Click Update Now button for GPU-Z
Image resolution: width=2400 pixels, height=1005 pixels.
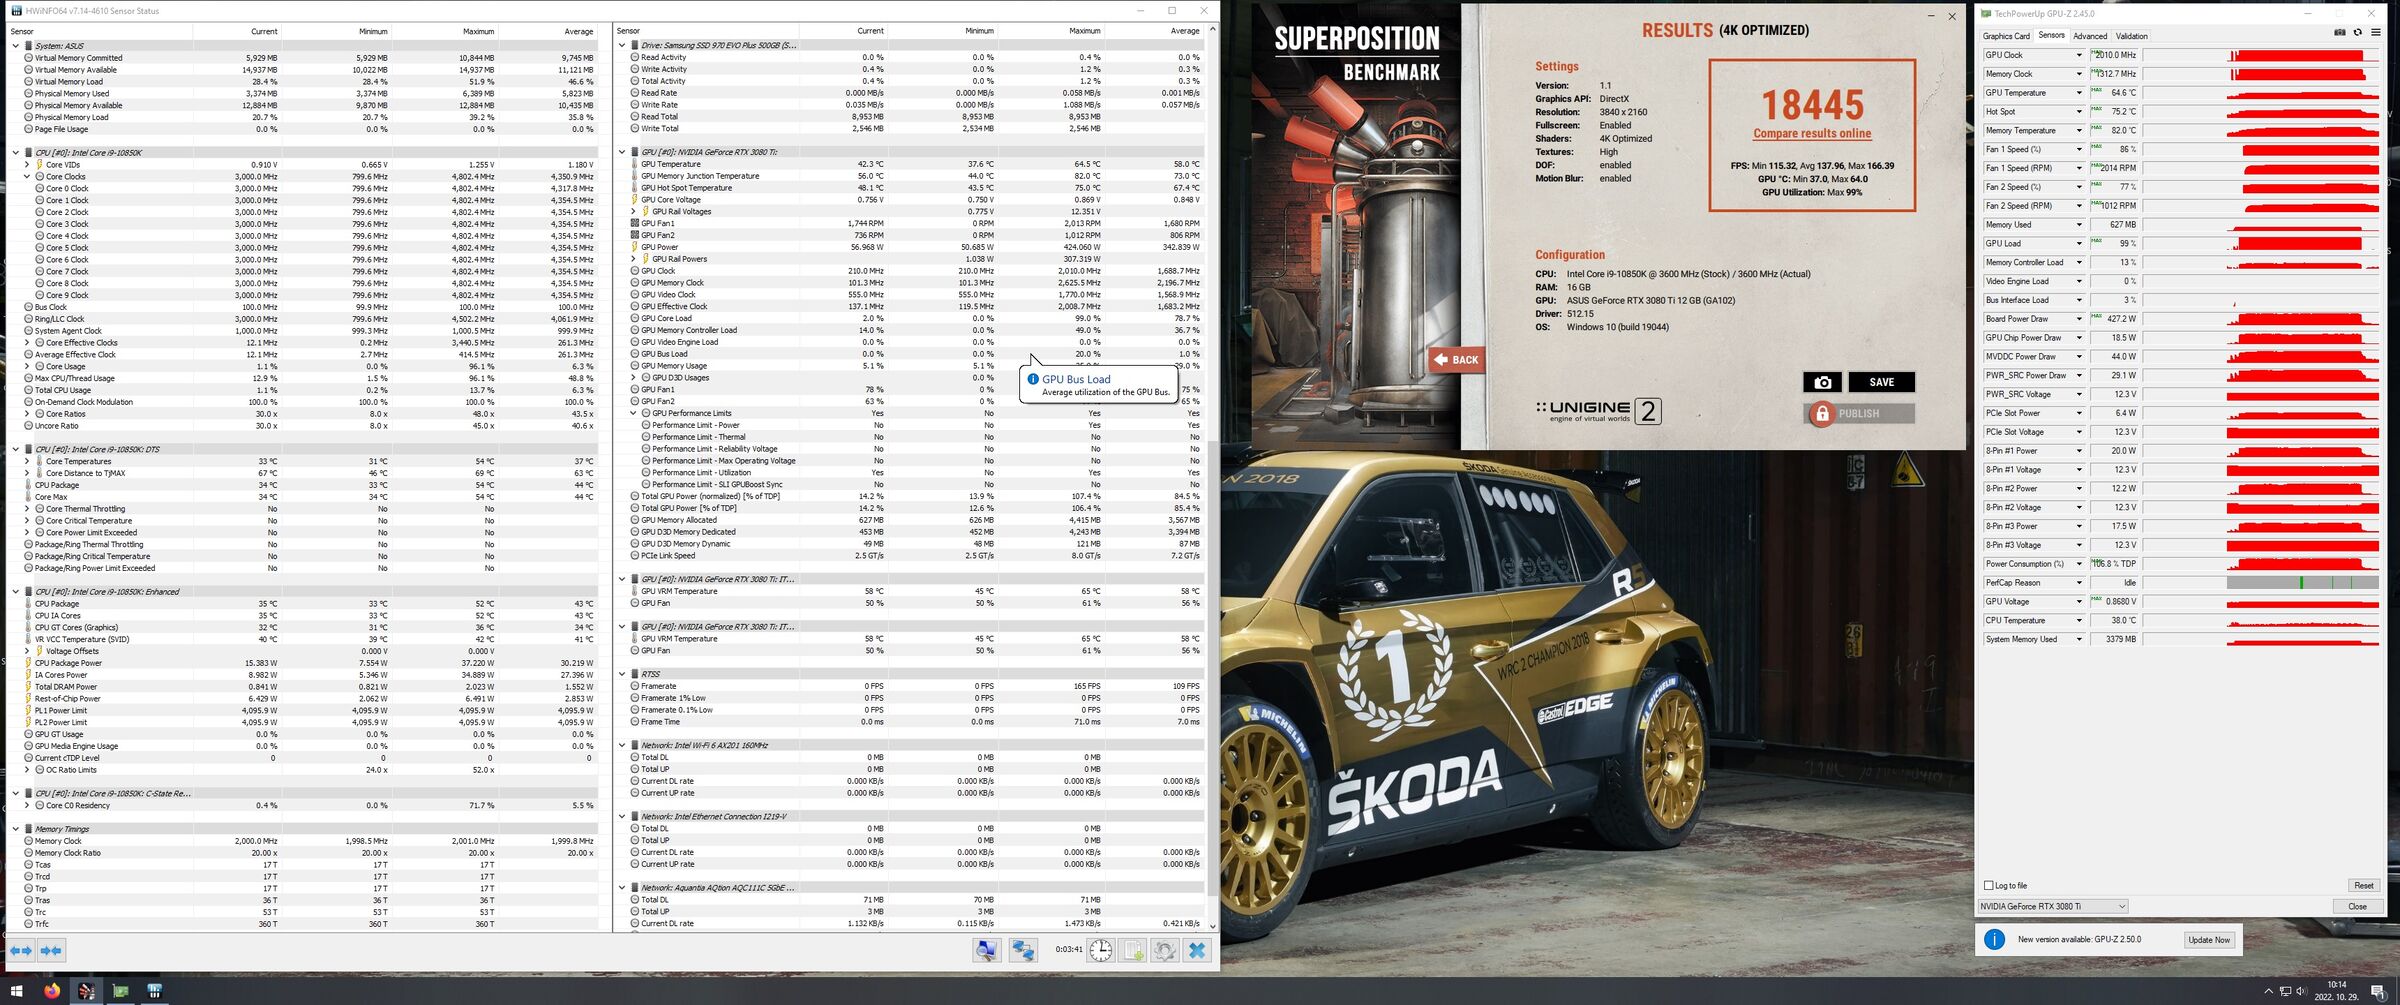pyautogui.click(x=2208, y=940)
